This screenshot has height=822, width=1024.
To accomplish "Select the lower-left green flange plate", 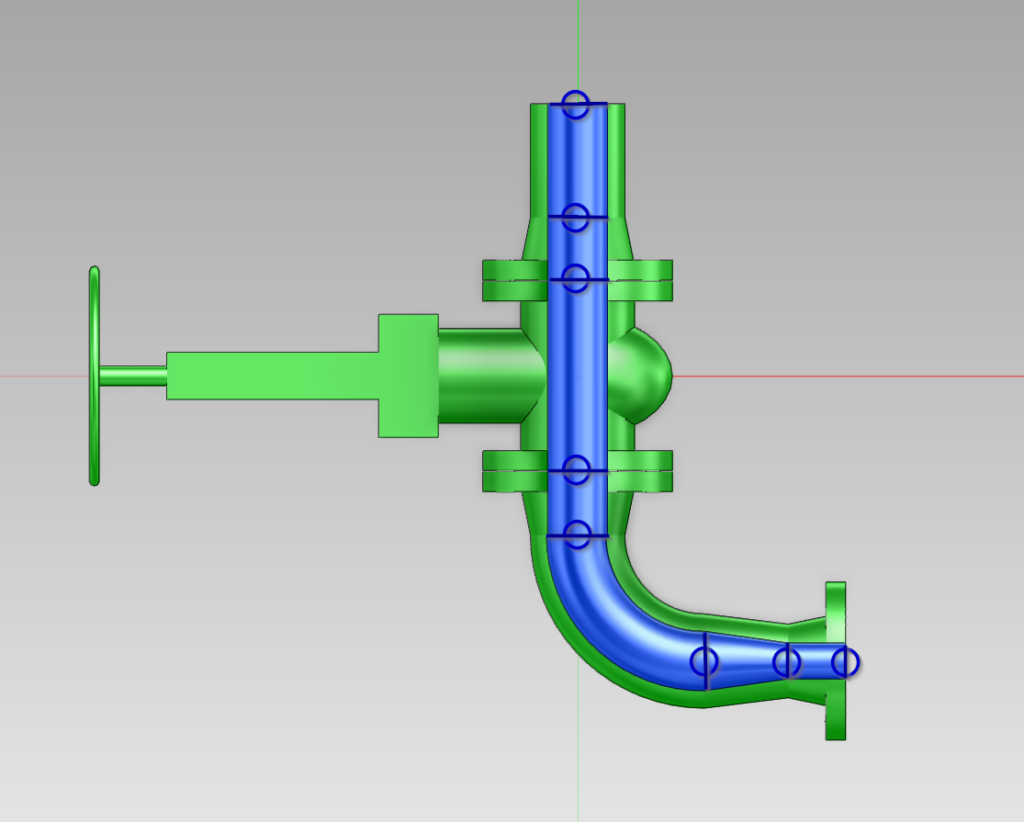I will pyautogui.click(x=513, y=471).
